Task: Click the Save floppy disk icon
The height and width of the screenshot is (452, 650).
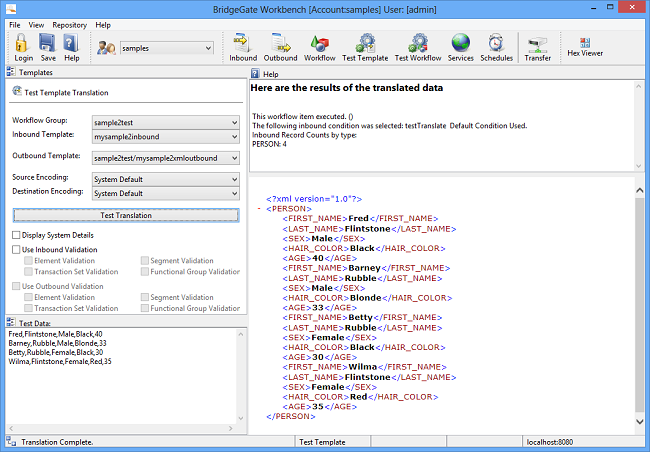Action: pos(47,43)
